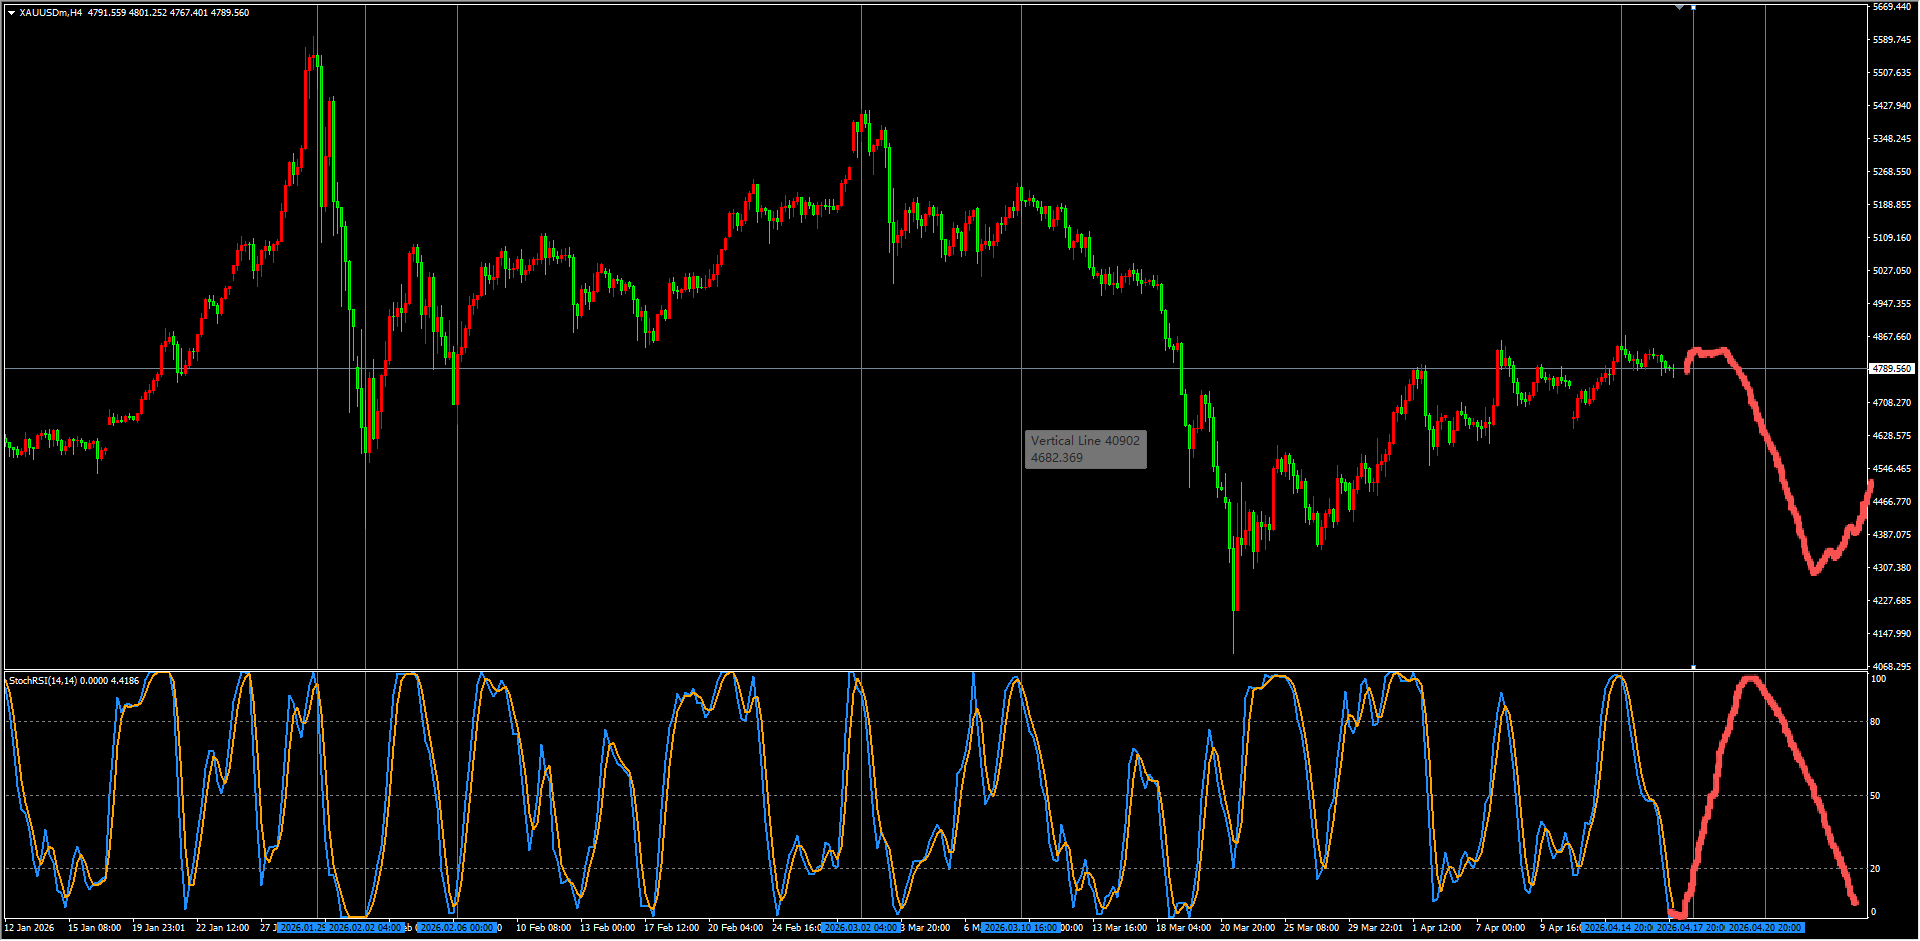Click the 12 Jan 2026 time axis label
Viewport: 1920px width, 941px height.
pos(30,928)
